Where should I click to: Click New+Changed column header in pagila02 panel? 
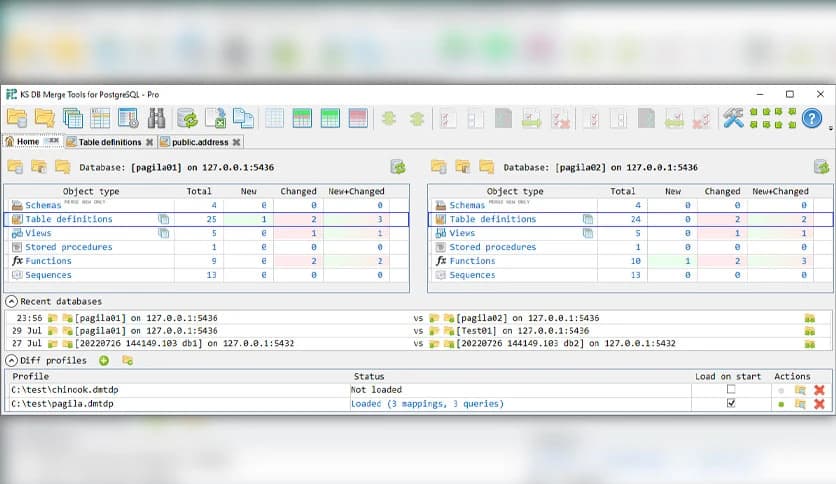tap(781, 191)
